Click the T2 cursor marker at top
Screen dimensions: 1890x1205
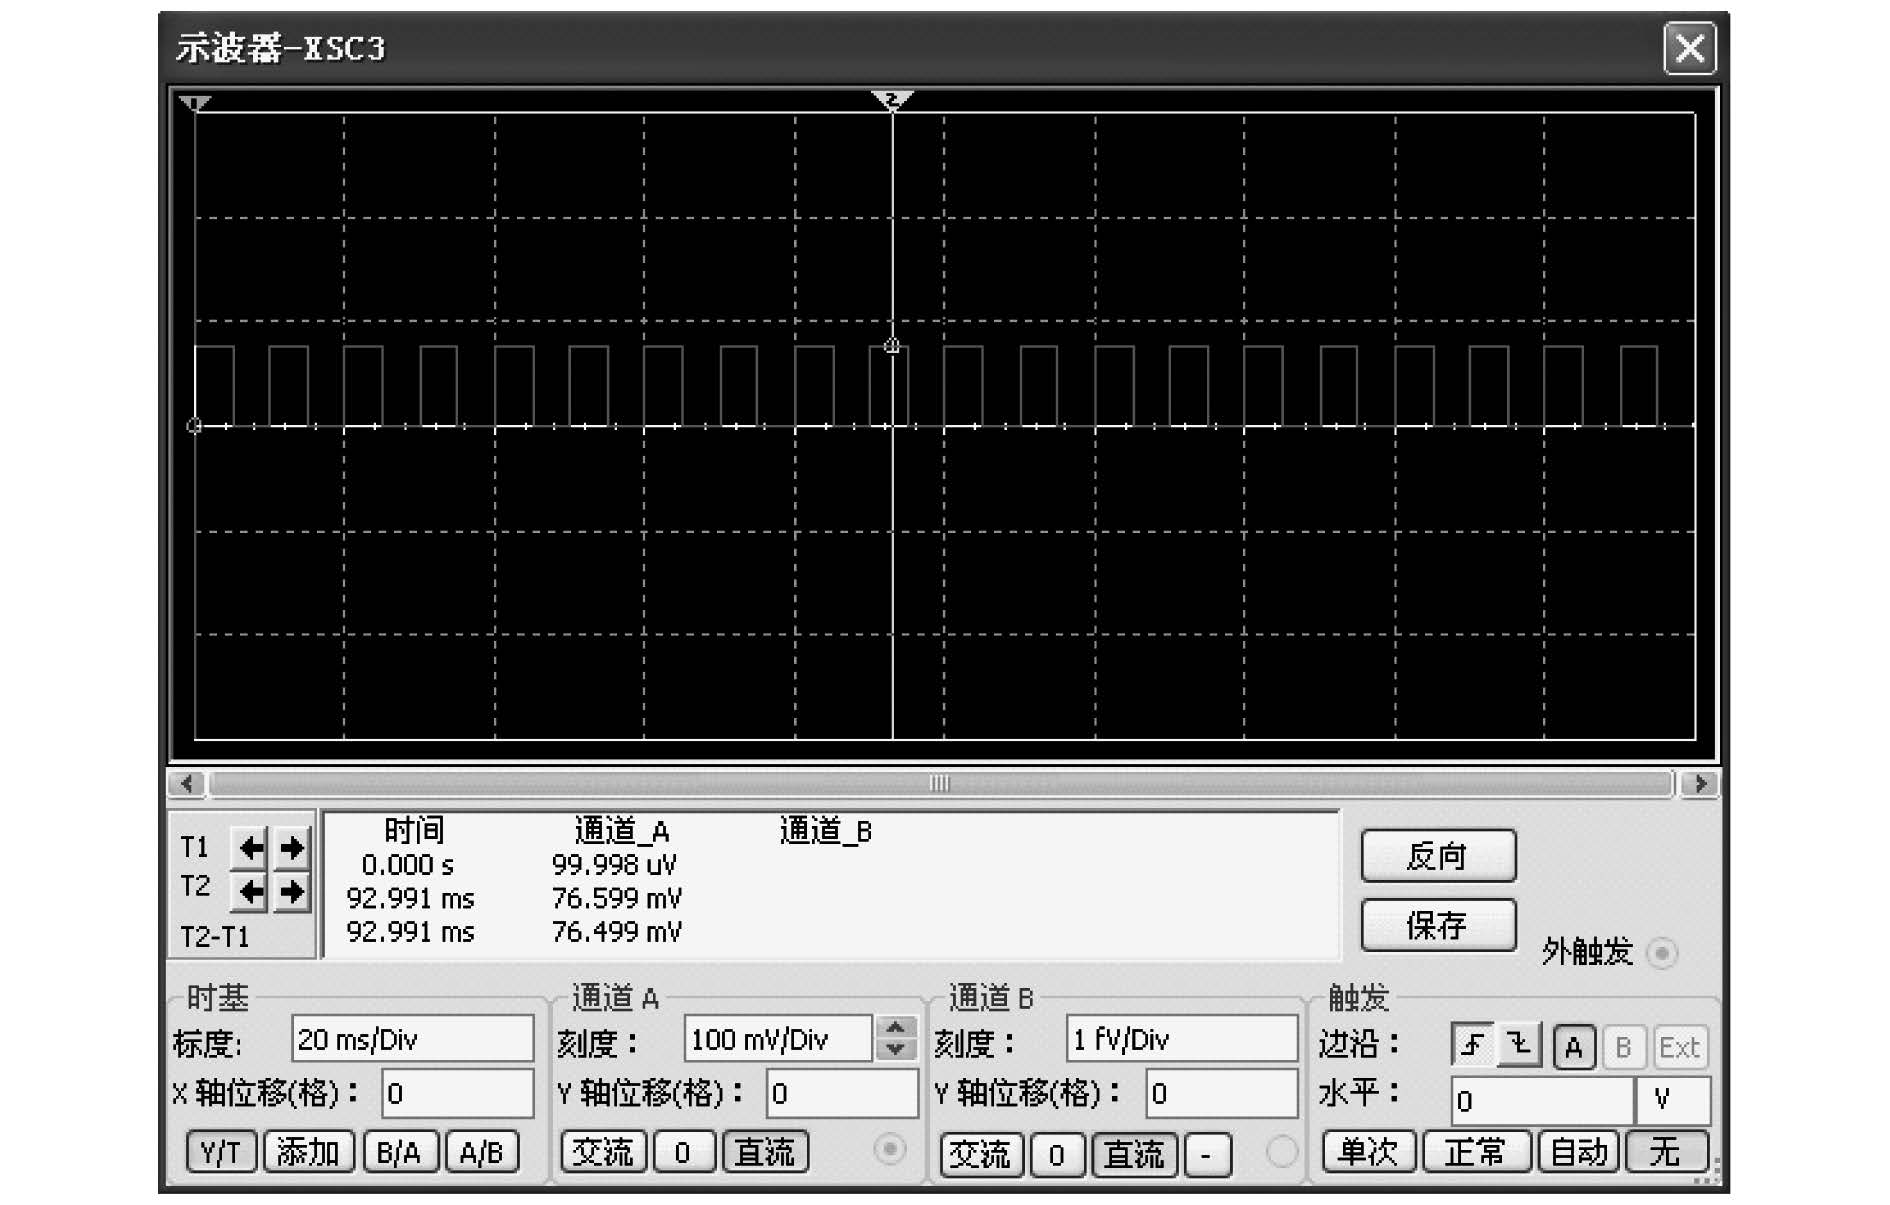[x=892, y=99]
